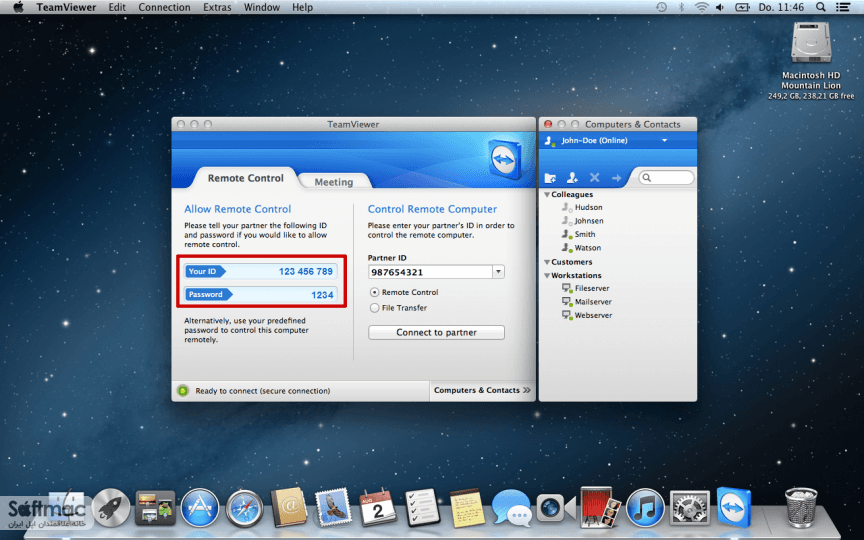Image resolution: width=864 pixels, height=540 pixels.
Task: Click the green ready status icon
Action: click(x=183, y=391)
